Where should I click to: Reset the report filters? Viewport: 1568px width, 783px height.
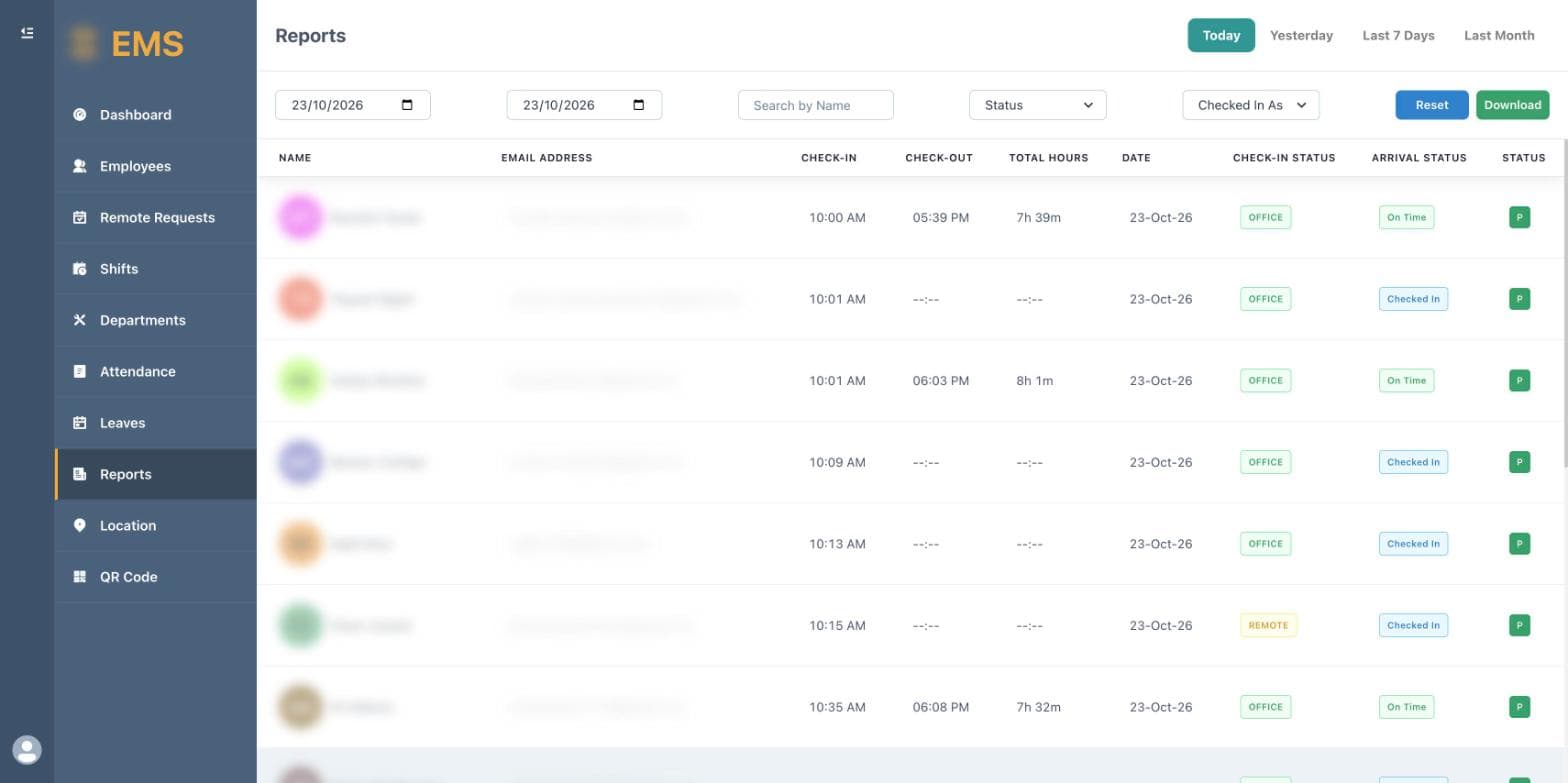click(x=1432, y=105)
